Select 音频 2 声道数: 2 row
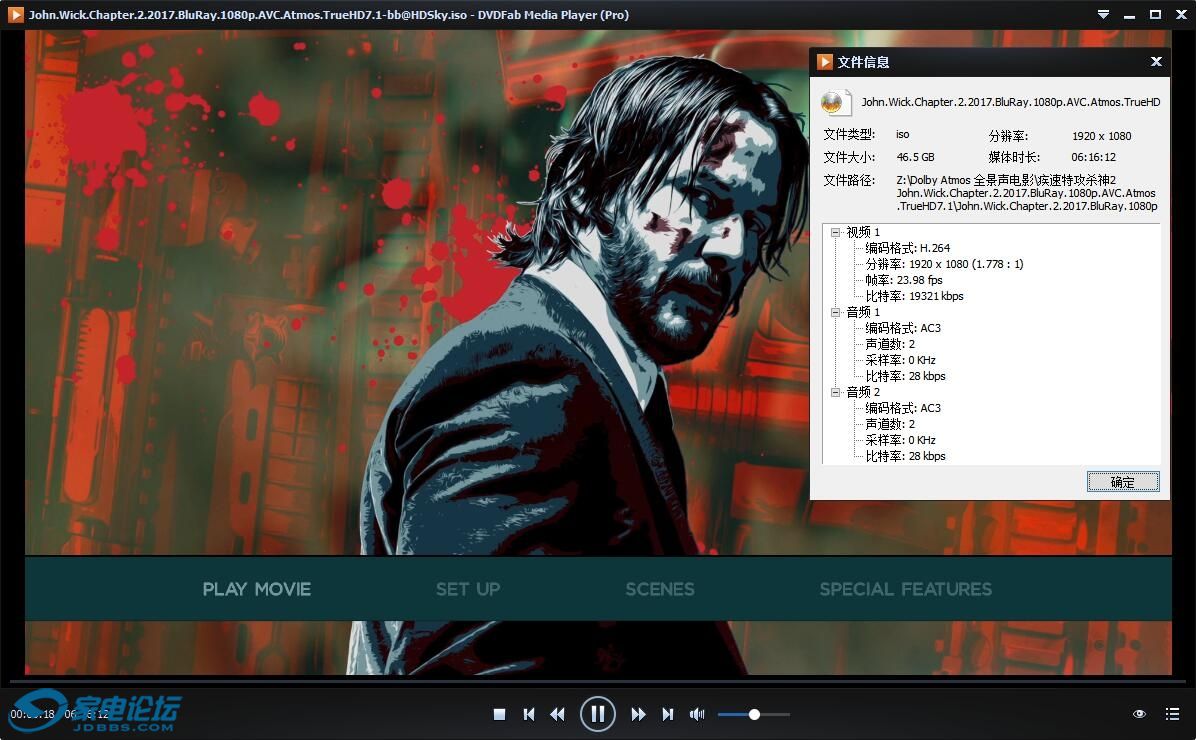 (x=889, y=424)
